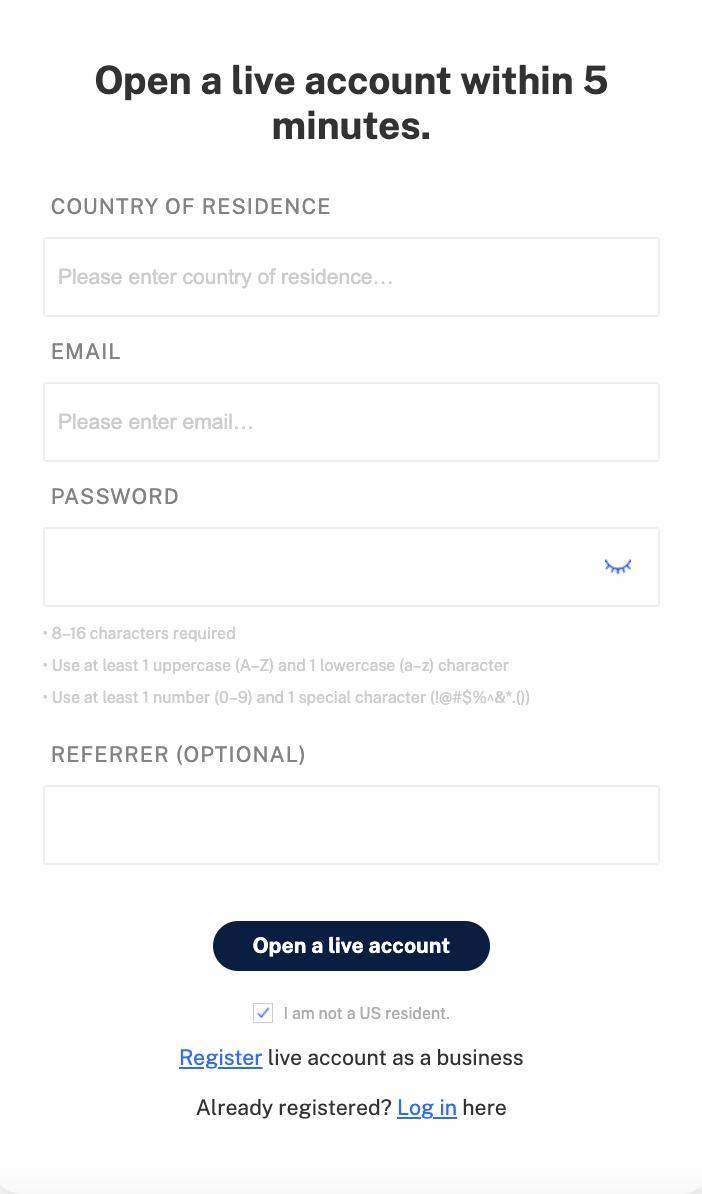Click into the email input field
Viewport: 702px width, 1194px height.
[x=351, y=422]
